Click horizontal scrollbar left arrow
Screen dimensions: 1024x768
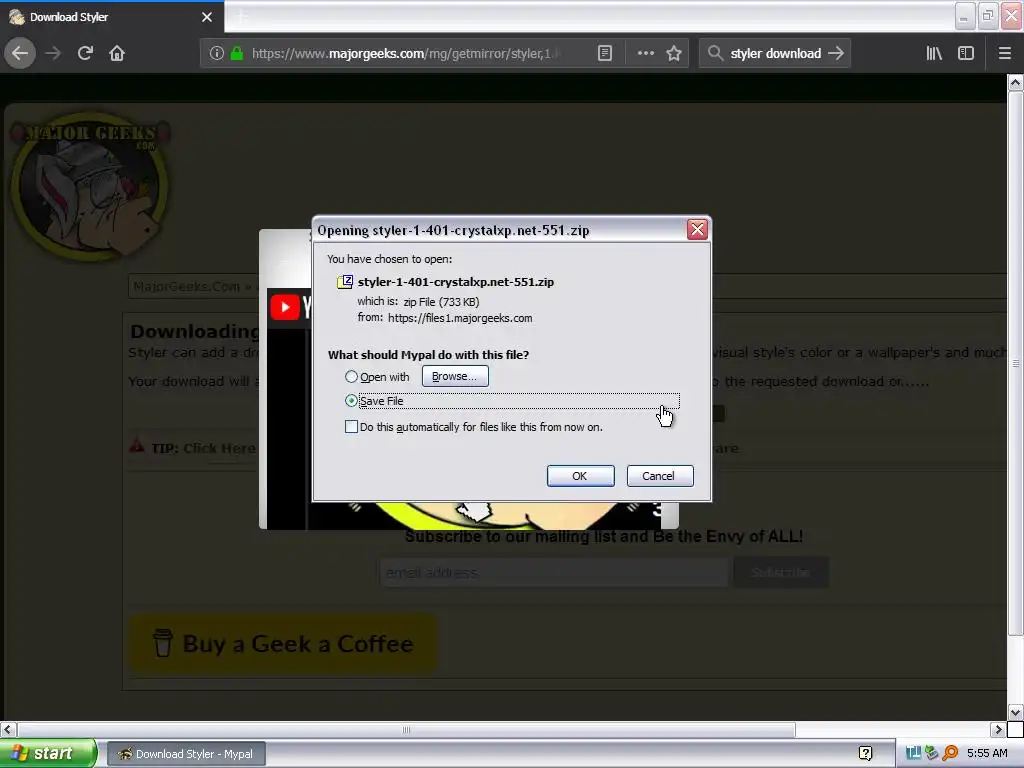click(x=8, y=729)
